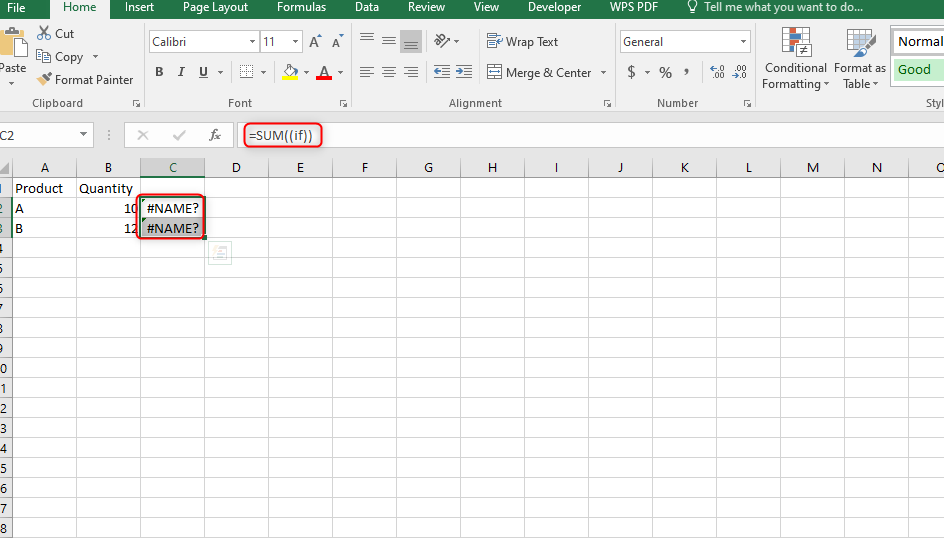Switch to the Review tab
The image size is (944, 538).
[x=426, y=7]
